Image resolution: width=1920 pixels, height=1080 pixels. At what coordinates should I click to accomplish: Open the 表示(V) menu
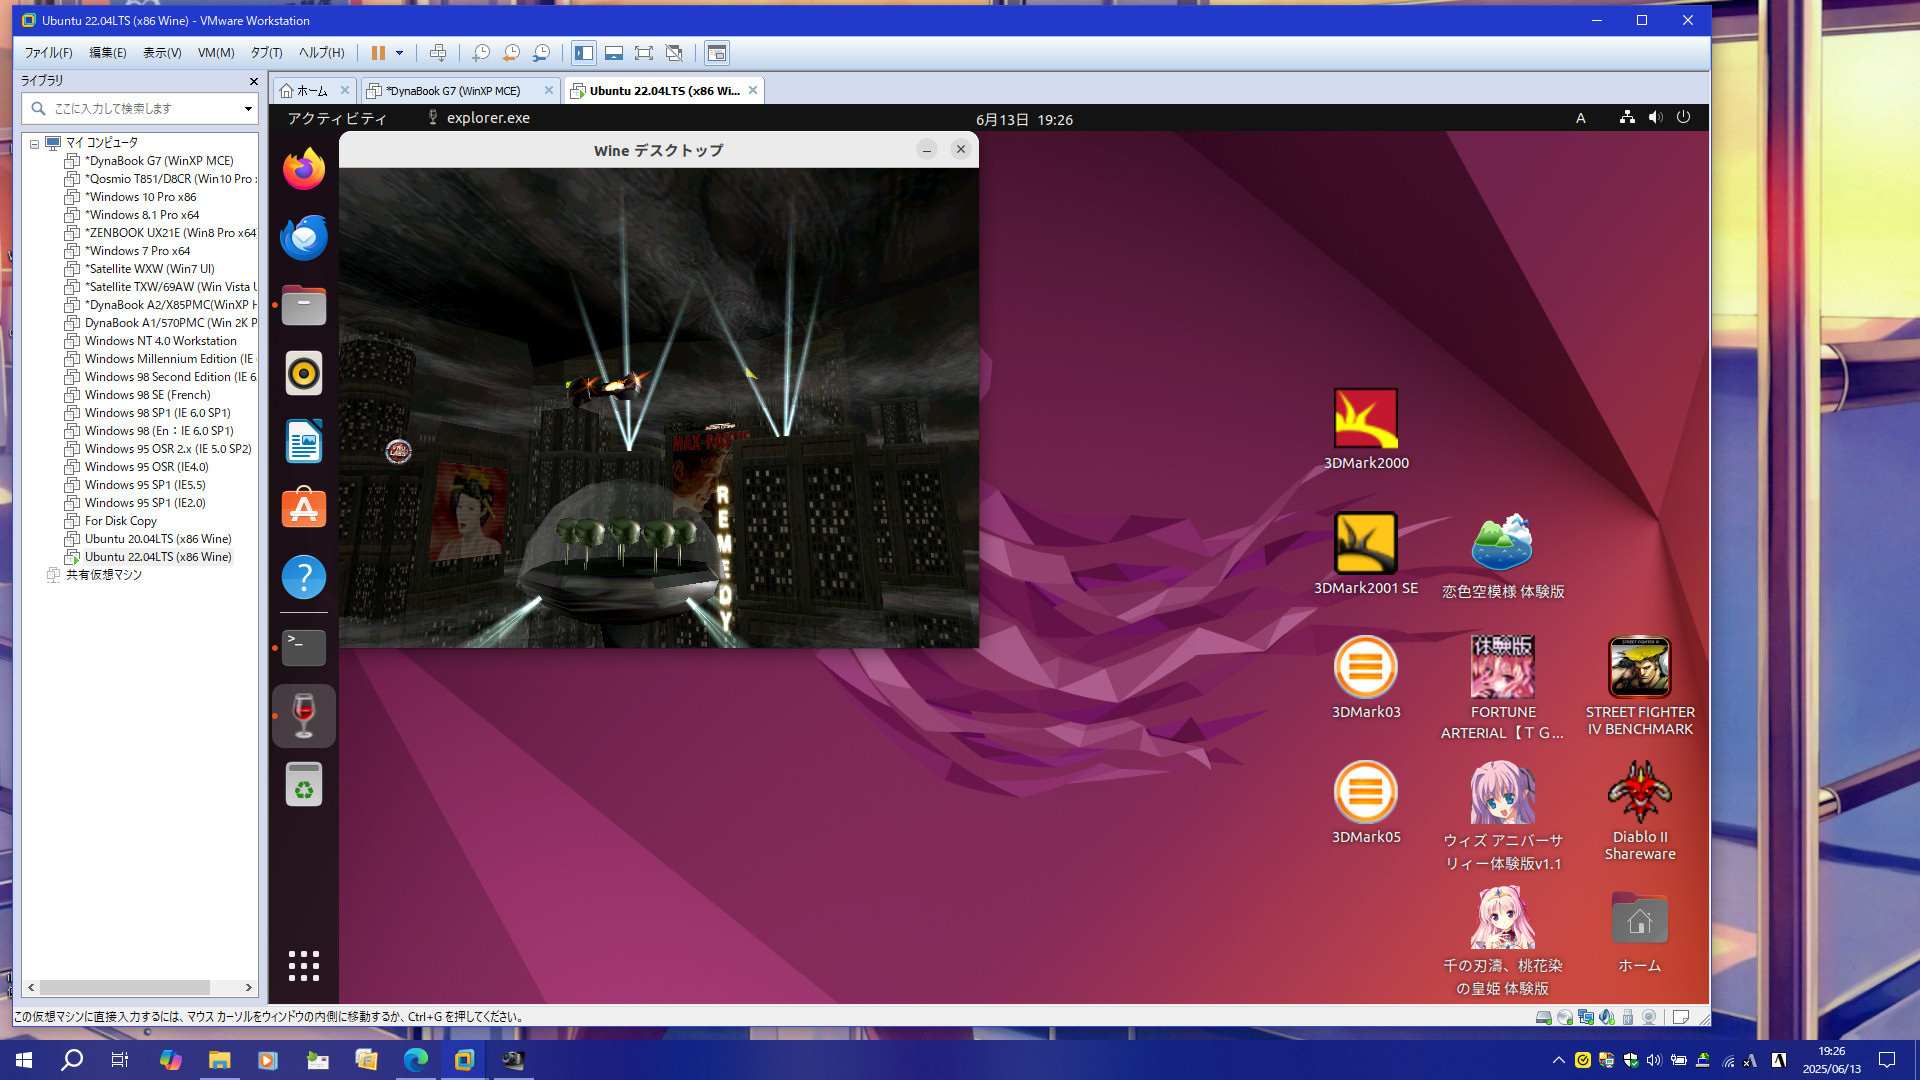pos(162,53)
